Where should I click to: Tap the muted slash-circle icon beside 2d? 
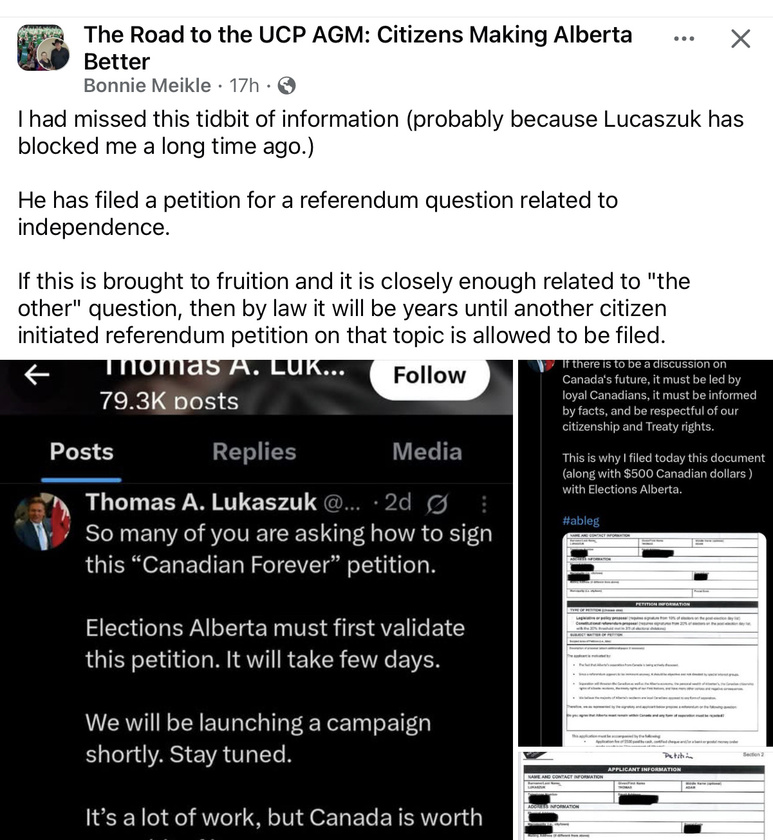[437, 504]
